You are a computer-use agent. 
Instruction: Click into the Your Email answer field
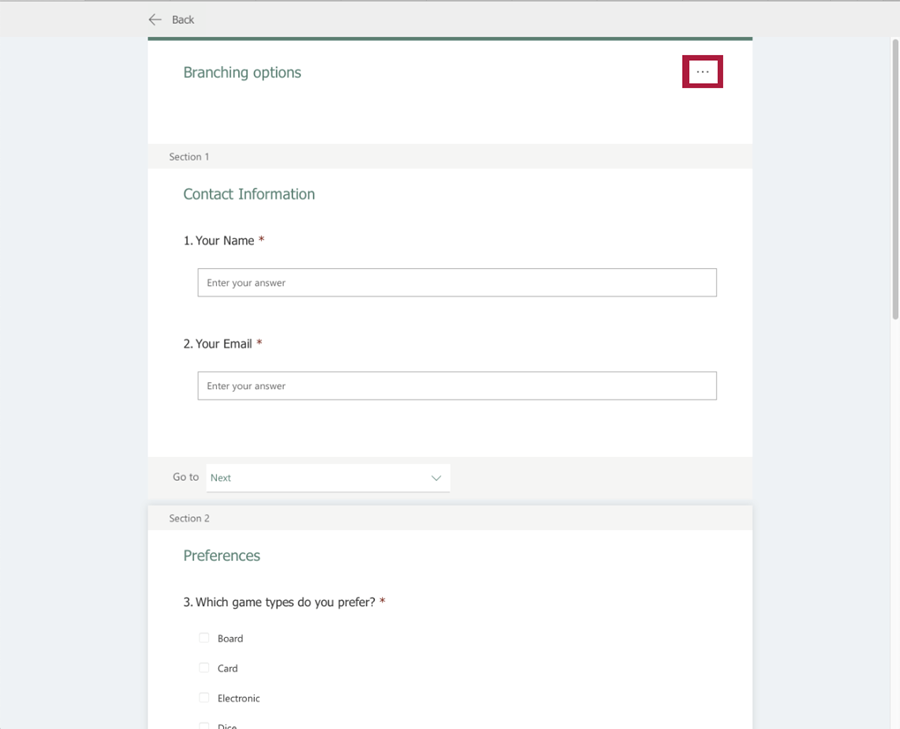coord(457,385)
